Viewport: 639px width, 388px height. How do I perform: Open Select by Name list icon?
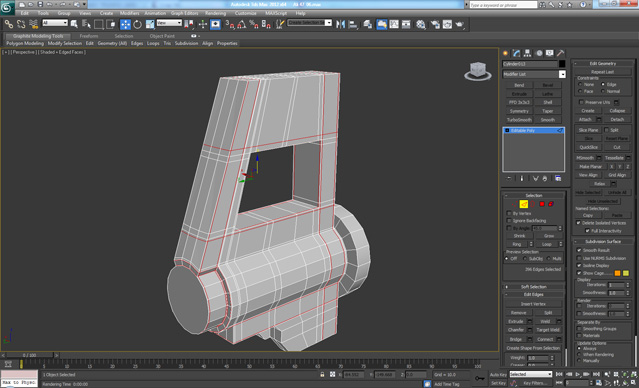[86, 24]
